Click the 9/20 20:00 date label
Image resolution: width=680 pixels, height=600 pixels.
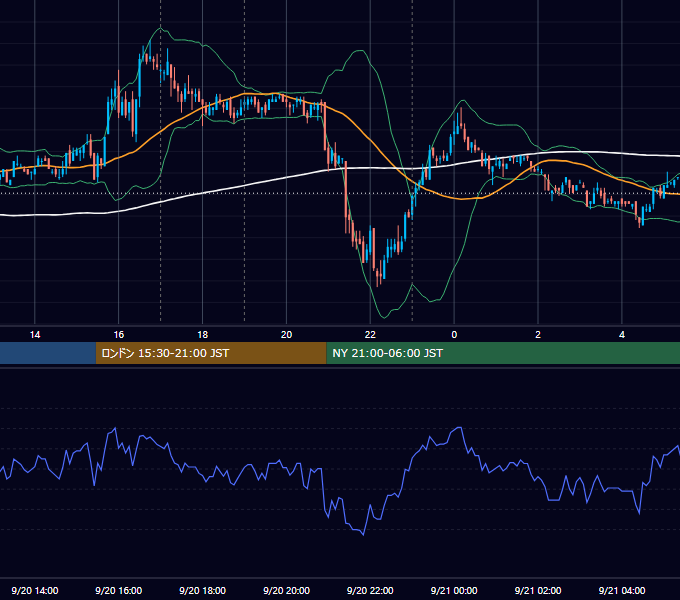tap(286, 590)
